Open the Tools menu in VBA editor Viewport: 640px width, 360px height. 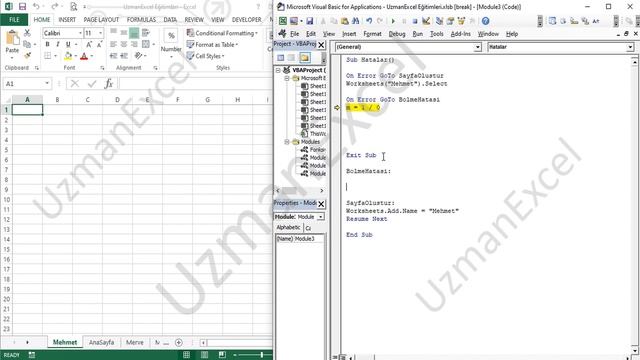(x=436, y=34)
